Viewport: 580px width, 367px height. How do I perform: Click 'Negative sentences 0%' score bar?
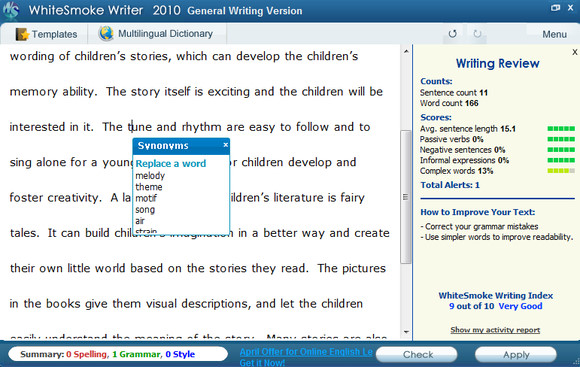point(561,150)
